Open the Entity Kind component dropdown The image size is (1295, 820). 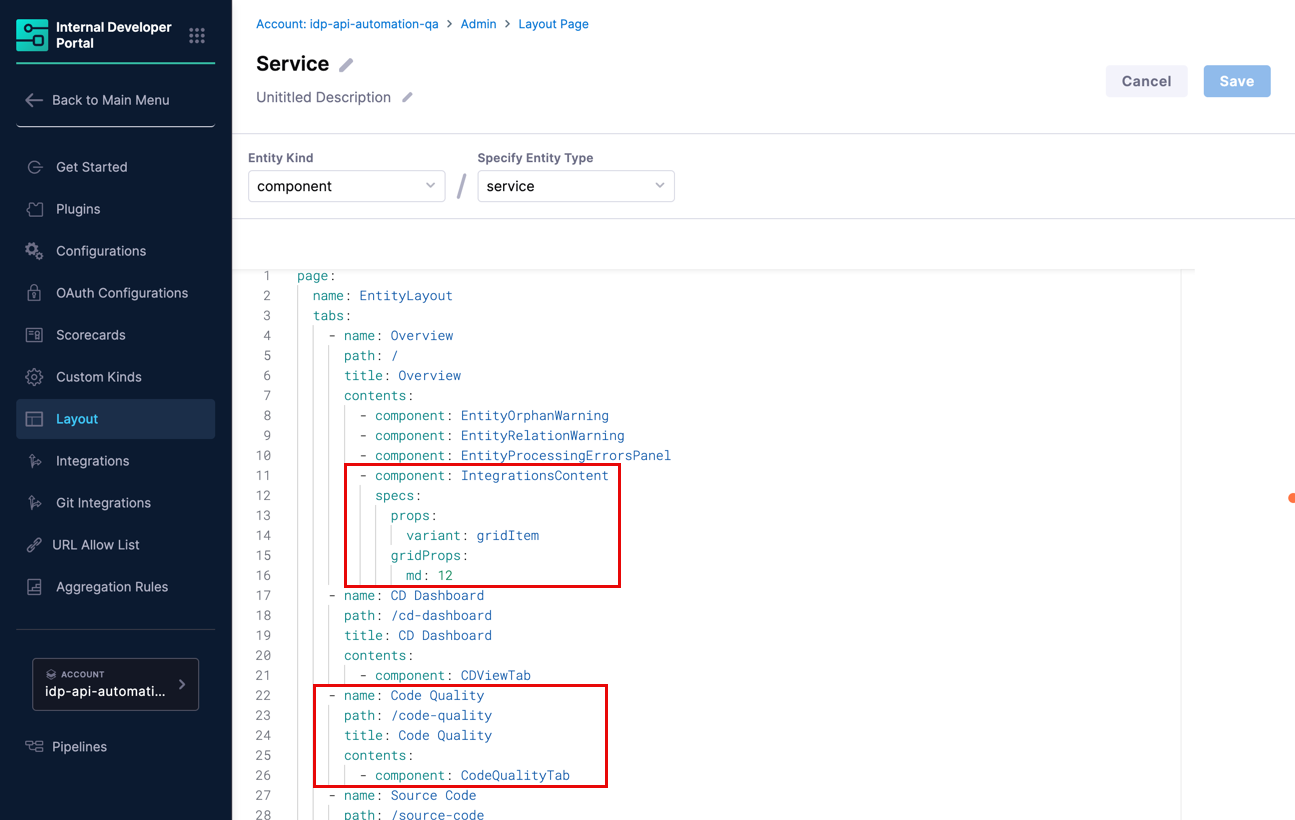(x=346, y=186)
